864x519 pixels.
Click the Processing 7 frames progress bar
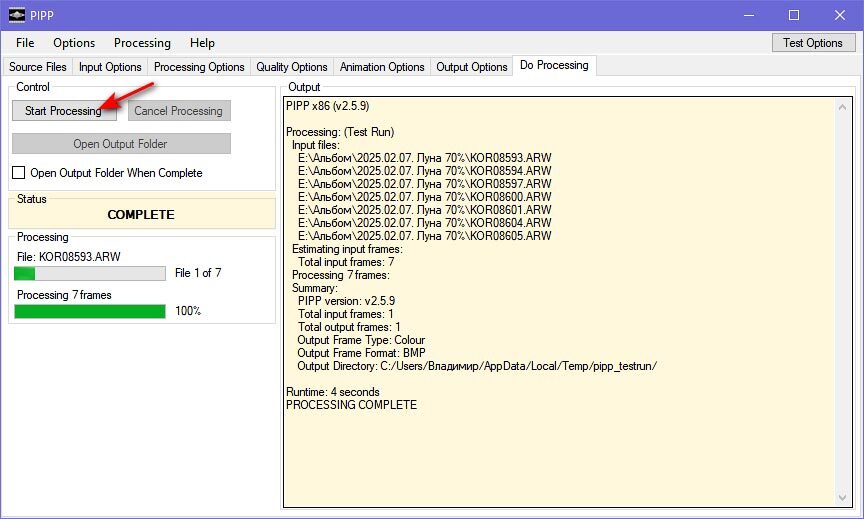(90, 311)
